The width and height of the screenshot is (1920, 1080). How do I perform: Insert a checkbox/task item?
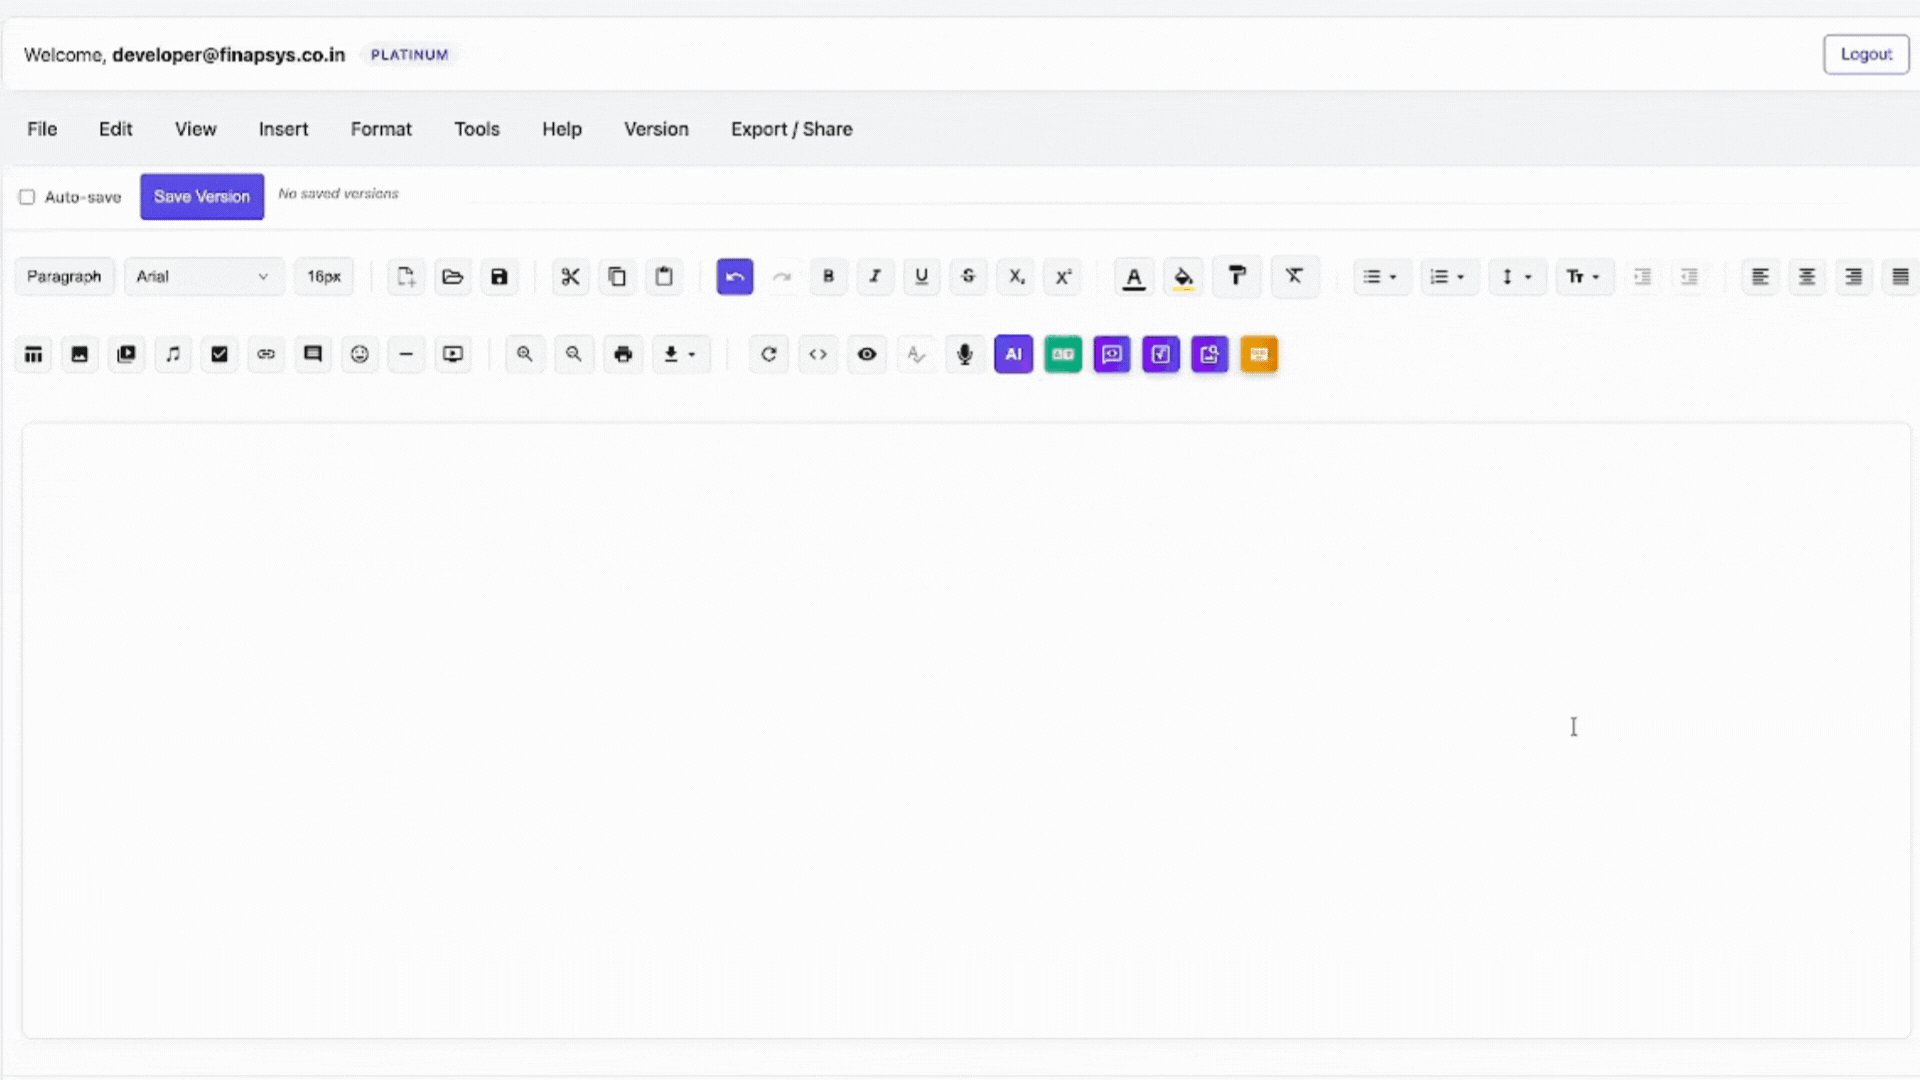point(219,354)
